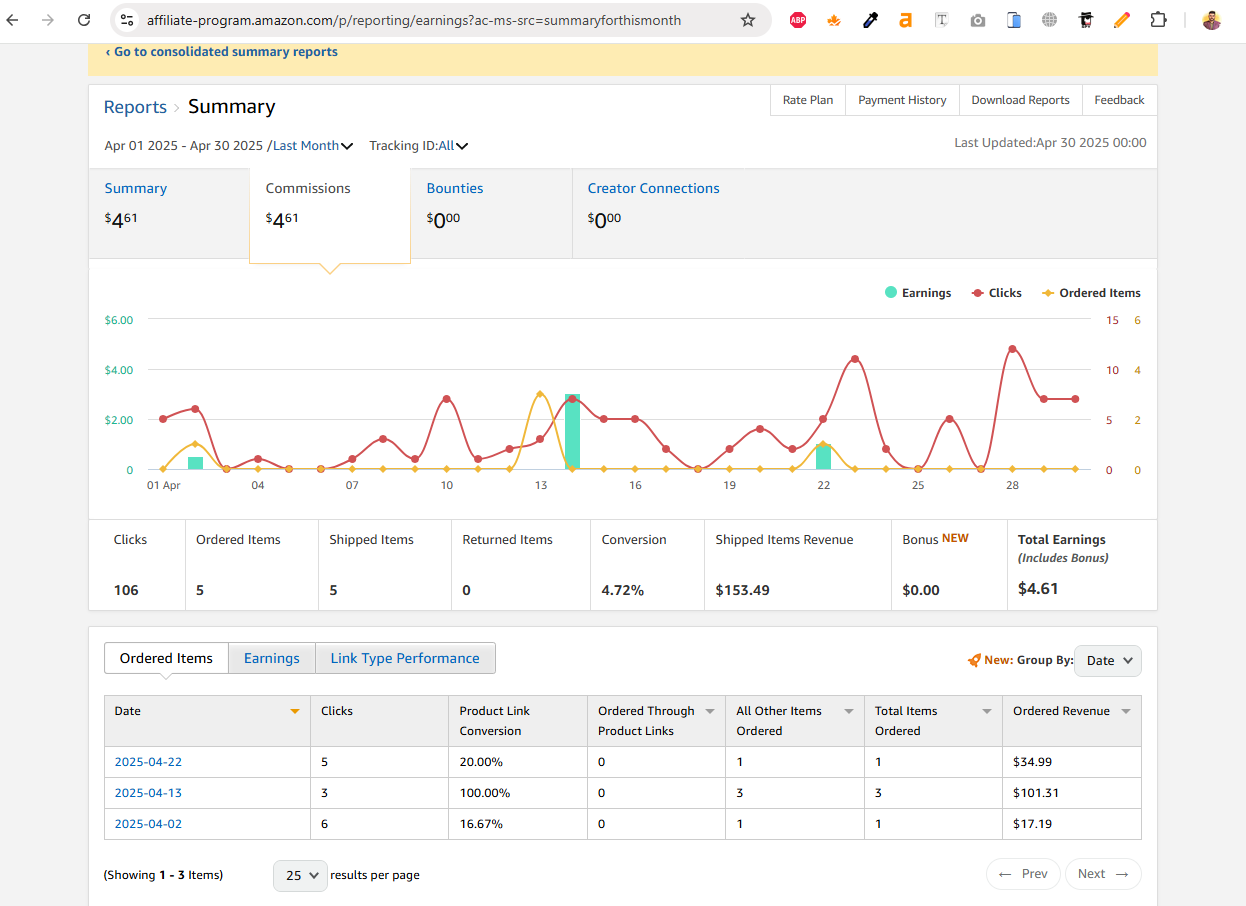Click the Prev pagination button
The image size is (1246, 906).
click(x=1023, y=874)
